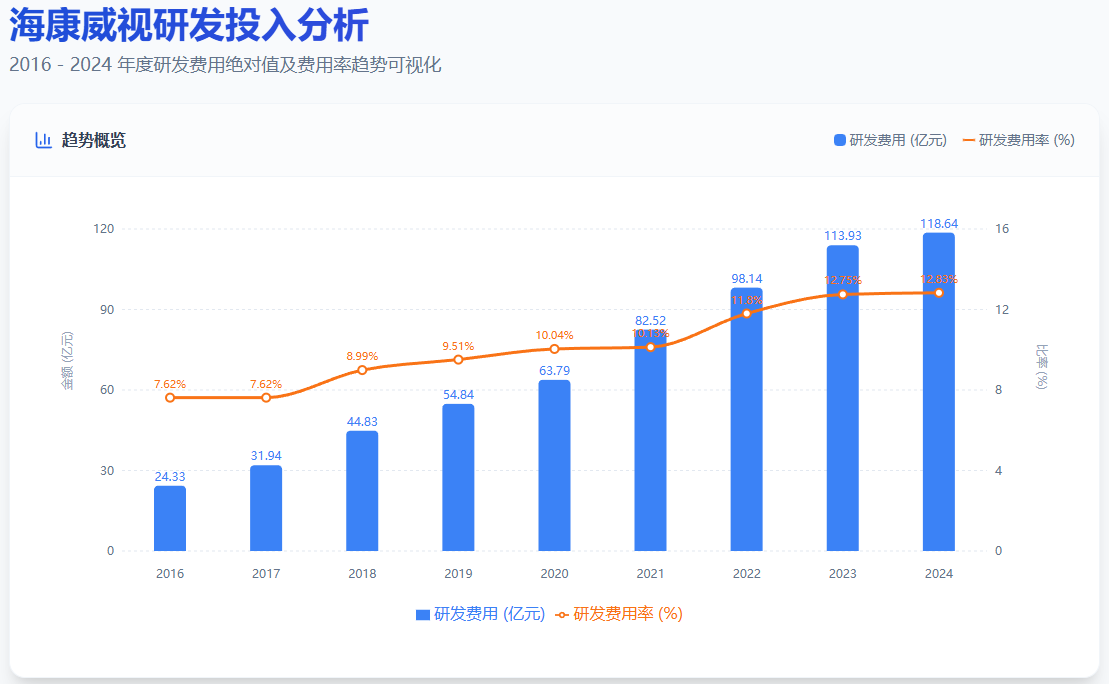This screenshot has width=1109, height=684.
Task: Click the 海康威视研发投入分析 page heading
Action: click(189, 25)
